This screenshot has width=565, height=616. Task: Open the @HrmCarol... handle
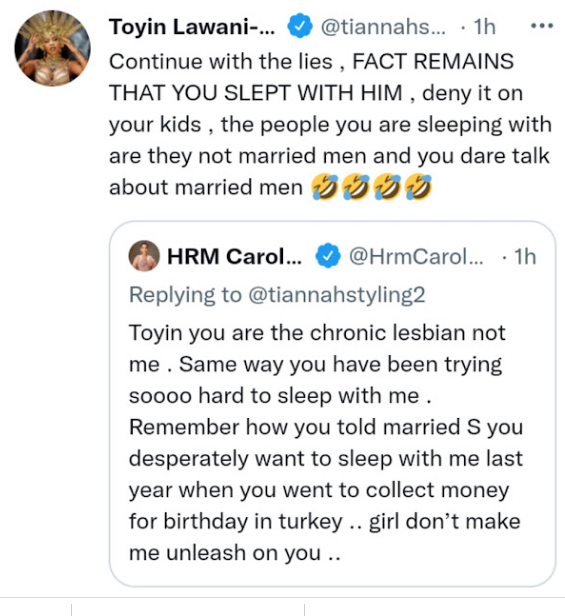(416, 257)
